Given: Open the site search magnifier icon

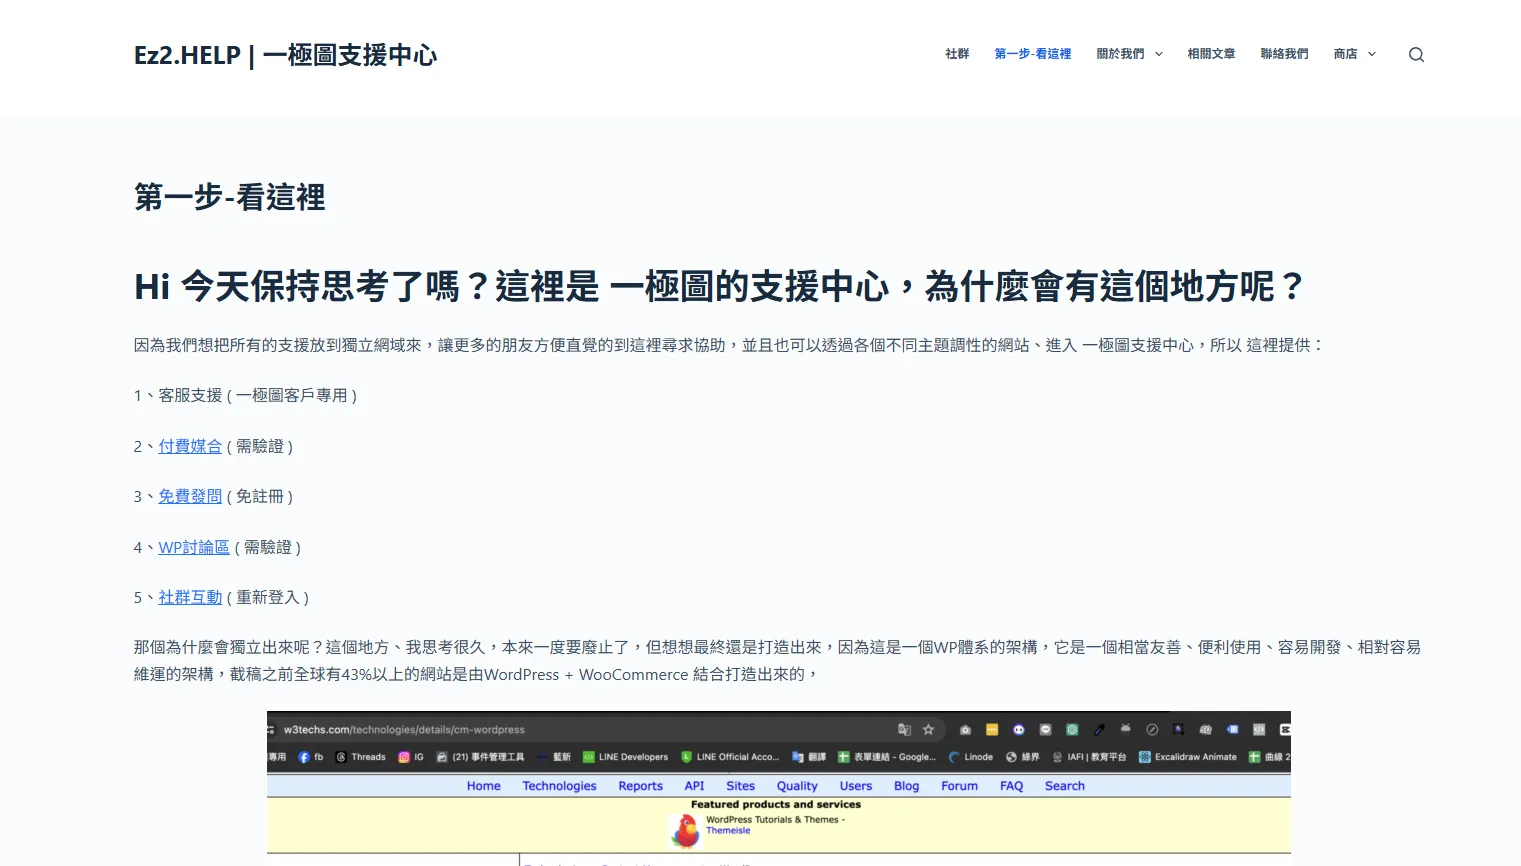Looking at the screenshot, I should tap(1416, 54).
